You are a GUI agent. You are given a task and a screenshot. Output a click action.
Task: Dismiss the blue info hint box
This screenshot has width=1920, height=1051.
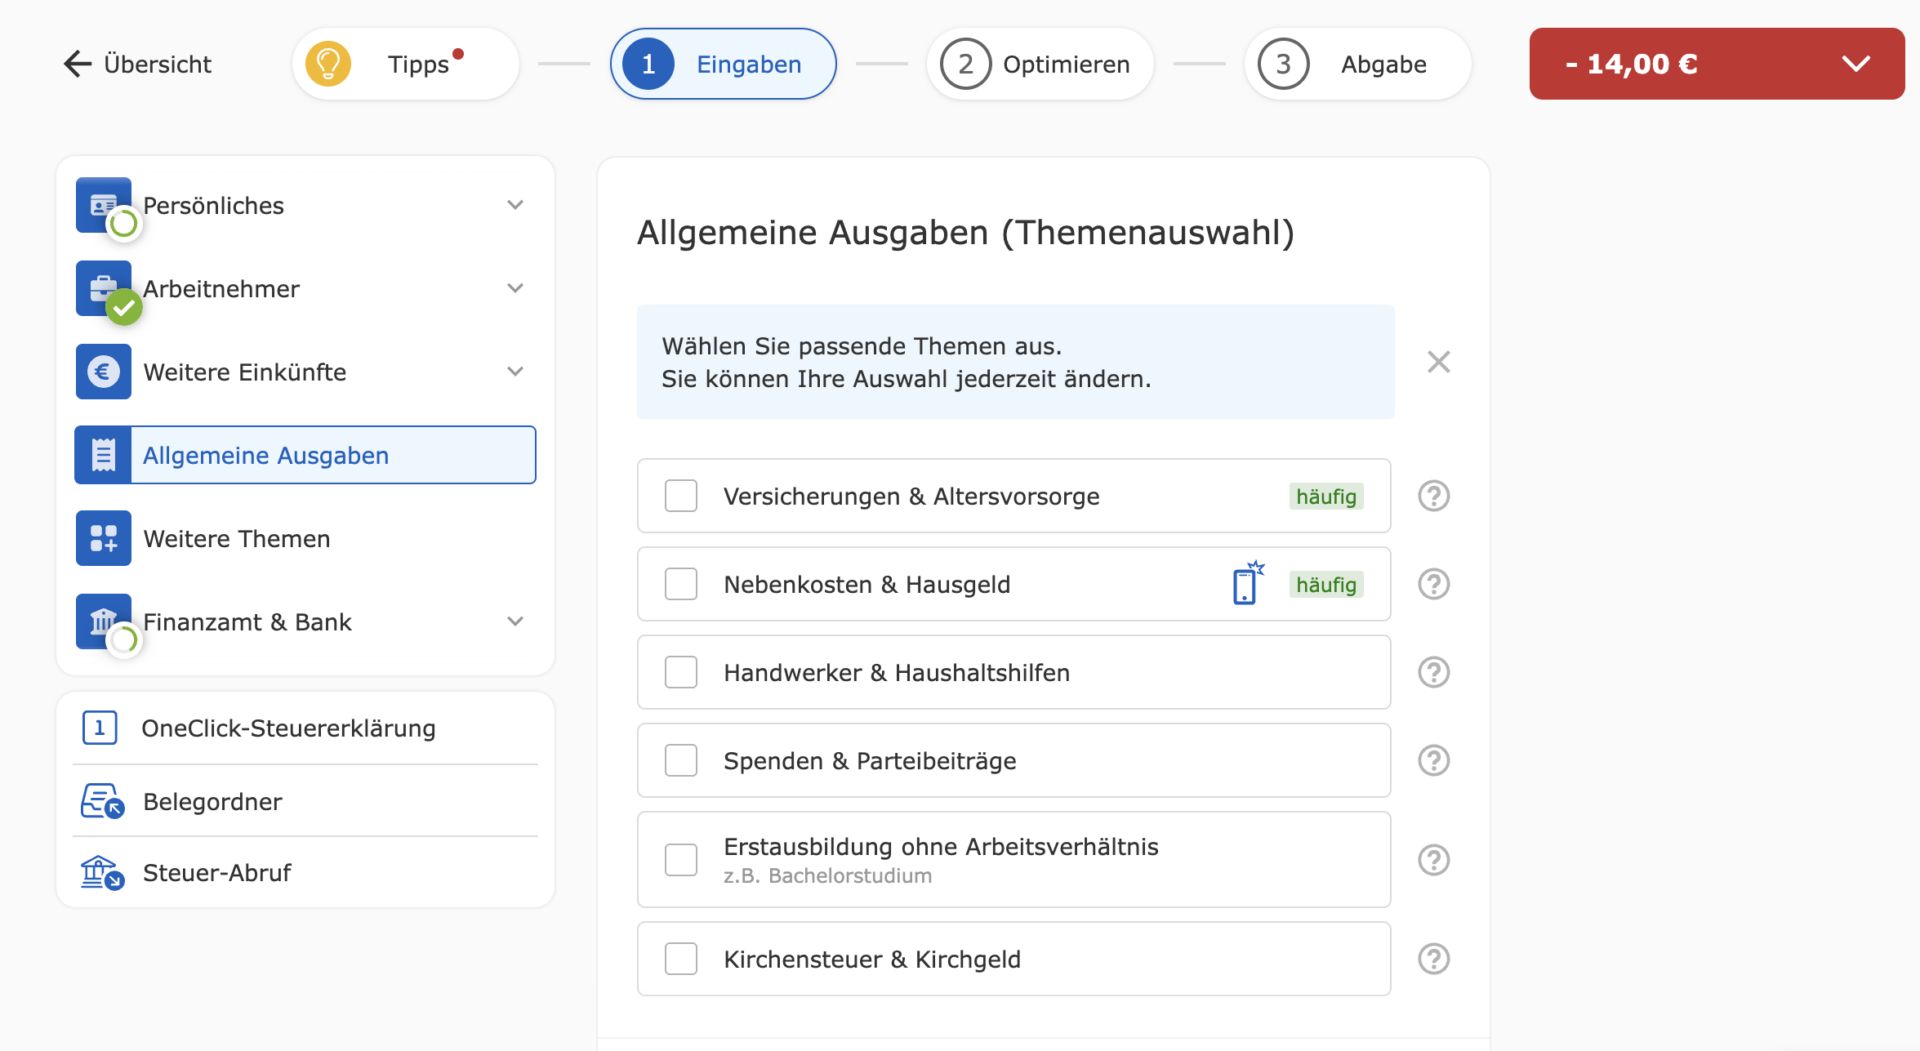click(1438, 362)
